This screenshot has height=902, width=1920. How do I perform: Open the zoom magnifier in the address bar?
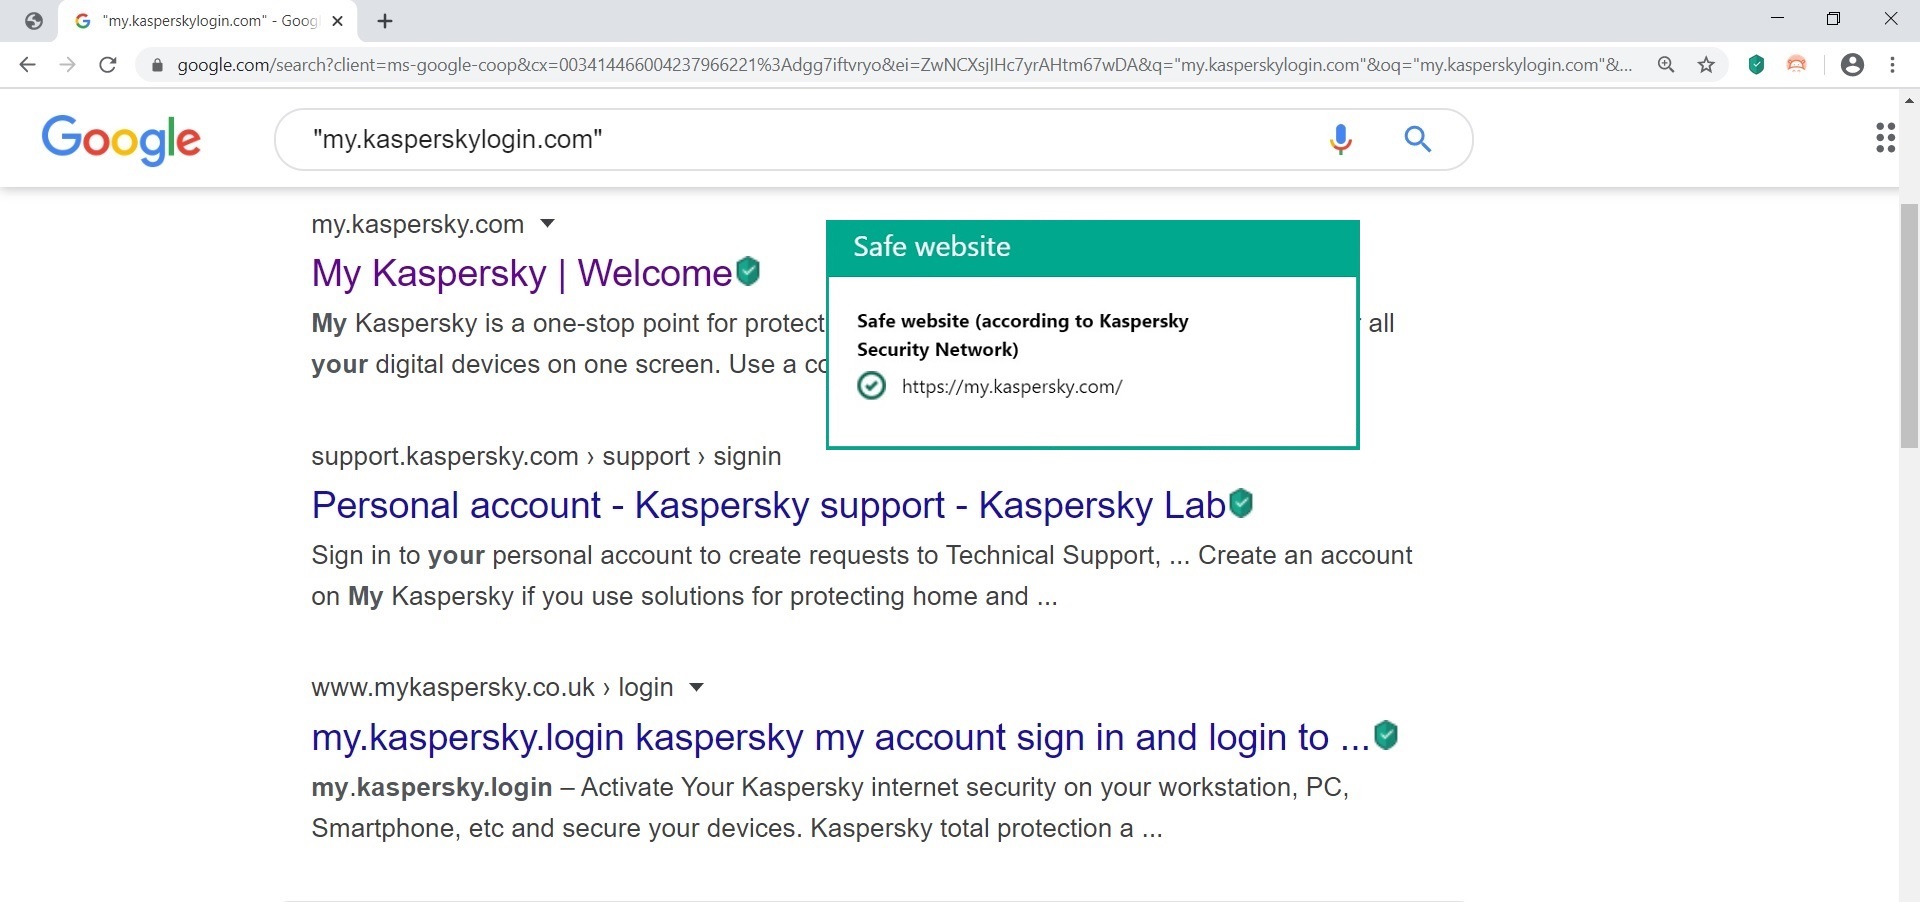(1666, 65)
